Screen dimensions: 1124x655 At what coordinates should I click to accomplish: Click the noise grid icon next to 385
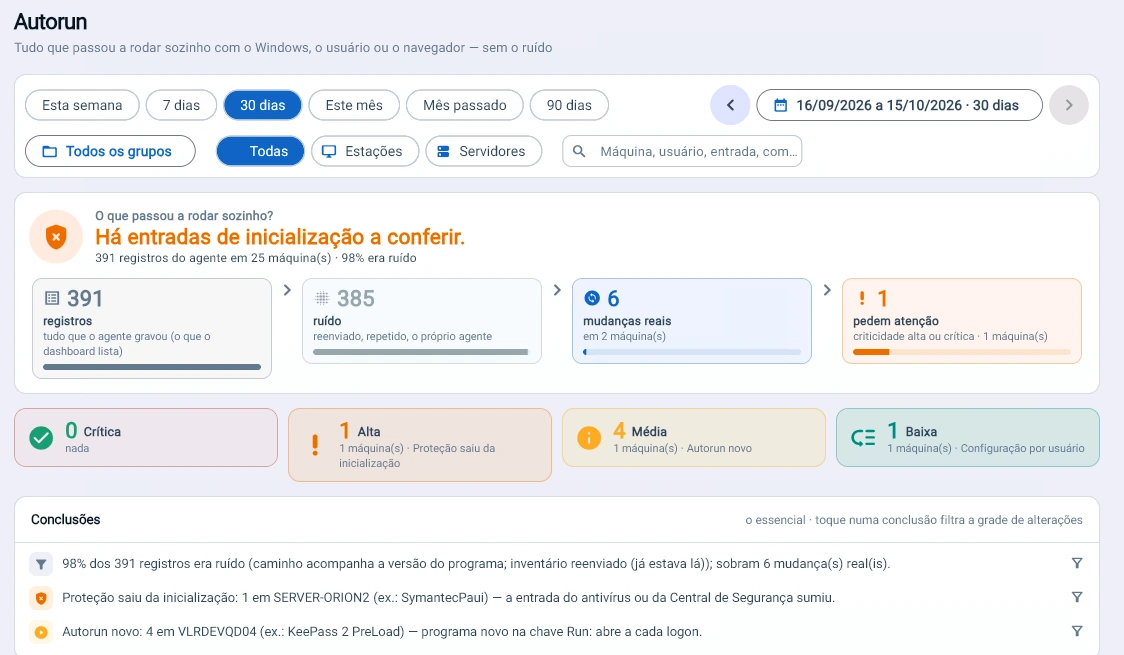point(322,298)
